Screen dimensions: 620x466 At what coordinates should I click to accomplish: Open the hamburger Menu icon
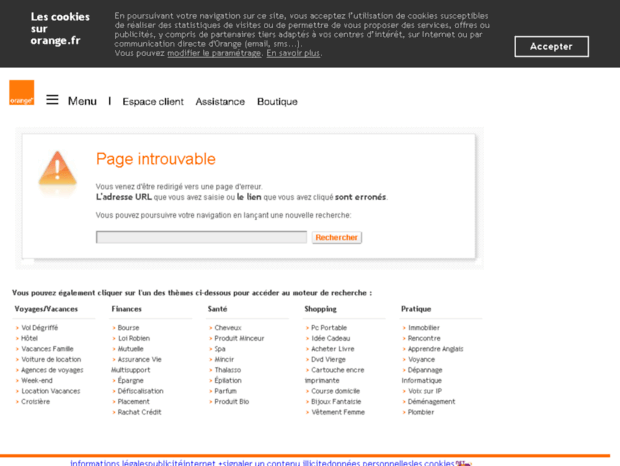[52, 100]
